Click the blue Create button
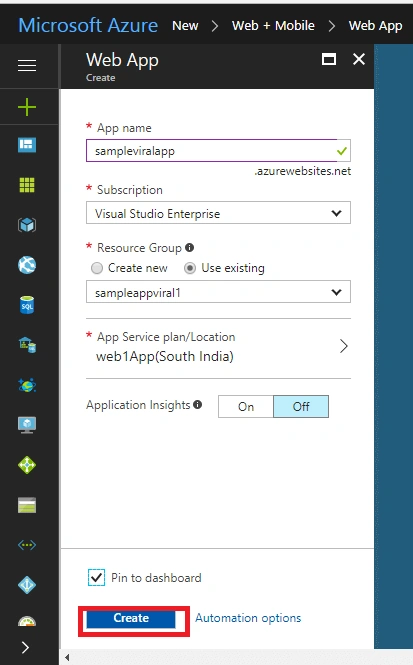This screenshot has width=413, height=665. (131, 619)
